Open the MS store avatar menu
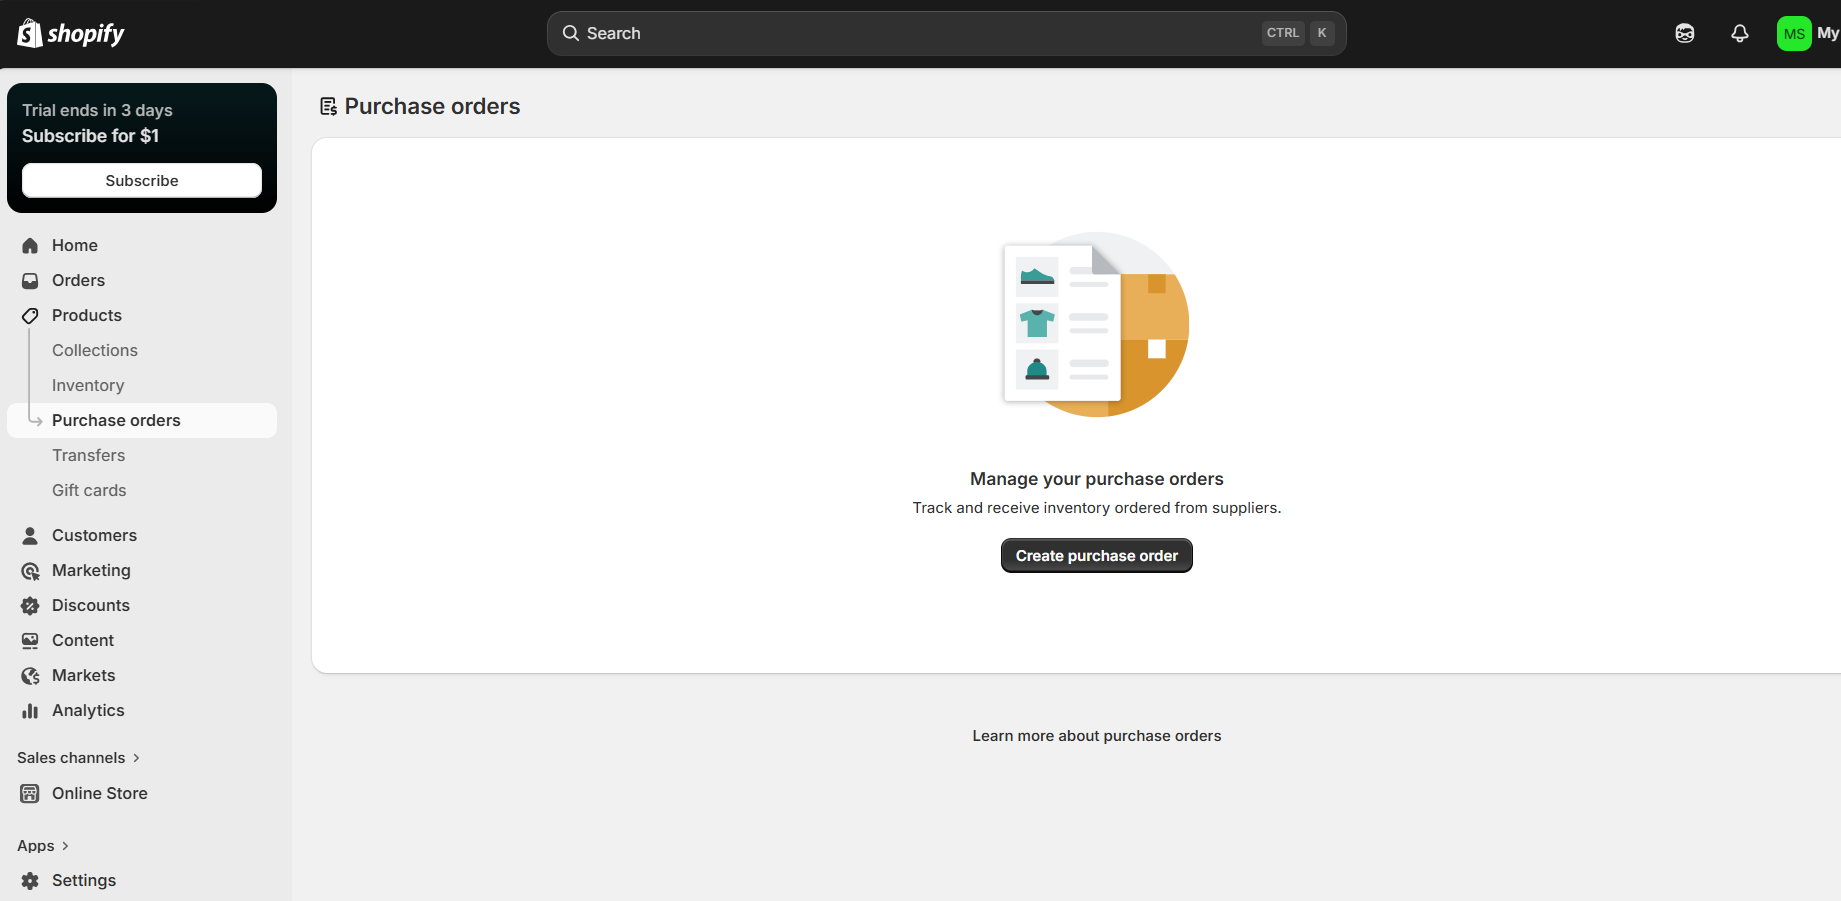 click(x=1794, y=33)
